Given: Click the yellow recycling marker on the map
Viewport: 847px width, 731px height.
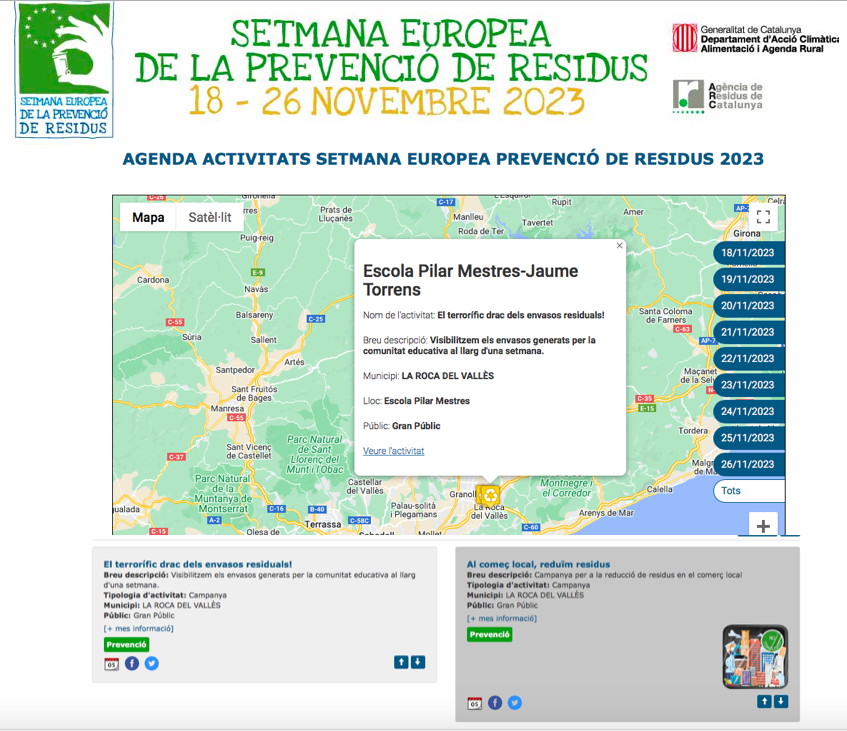Looking at the screenshot, I should tap(488, 494).
